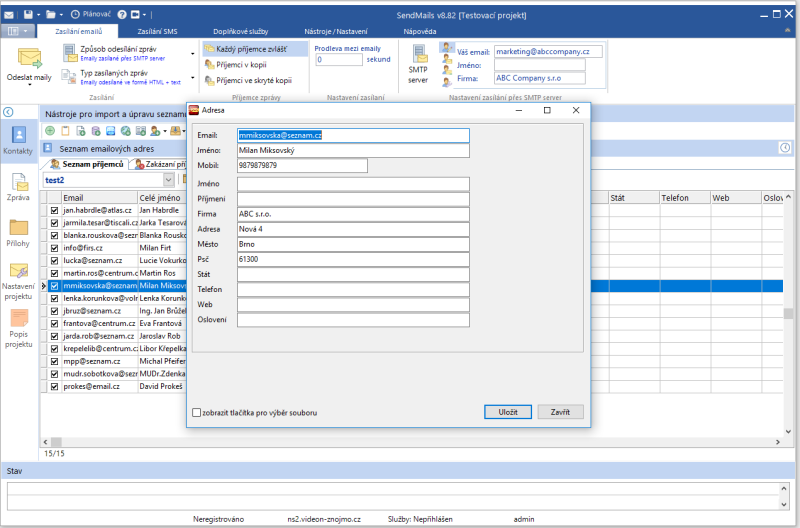Open Přílohy folder in the sidebar
Screen dimensions: 800x528
pos(18,227)
